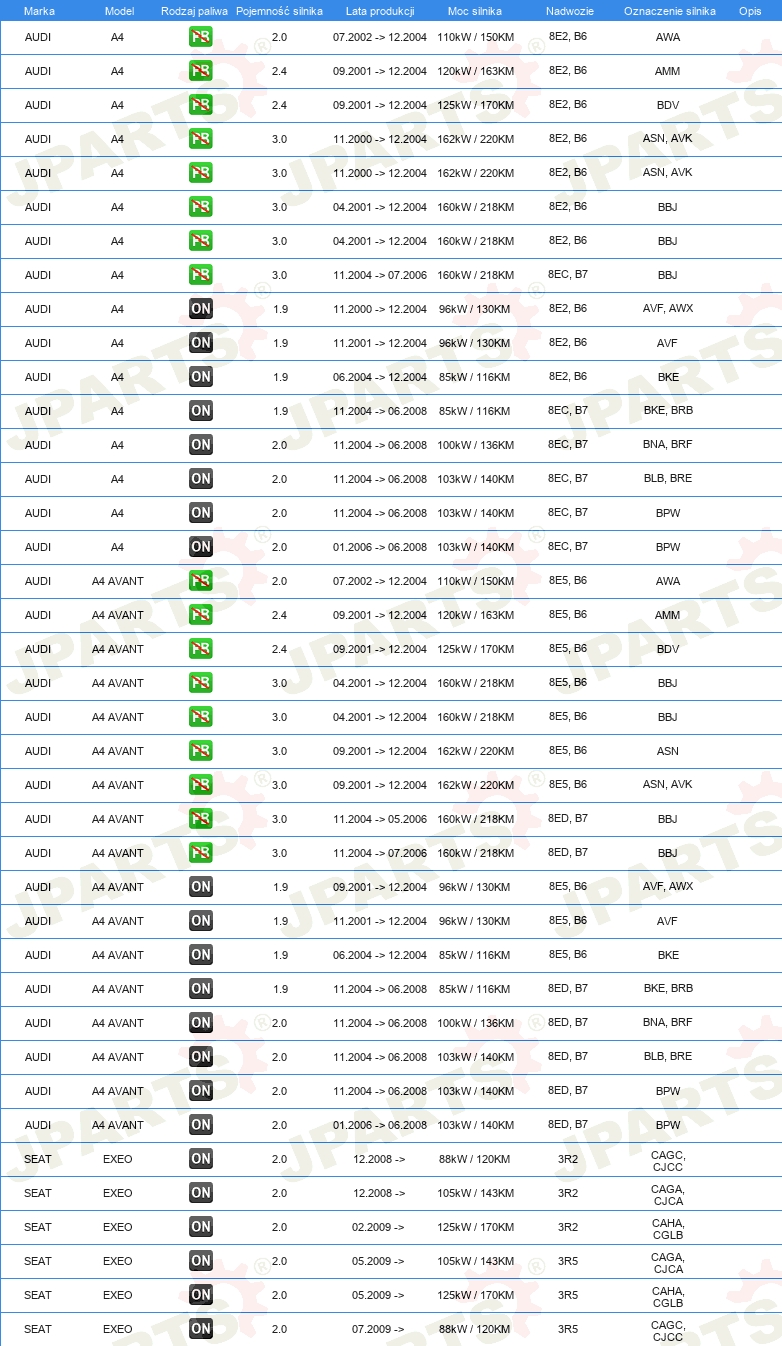The image size is (782, 1346).
Task: Click the petrol icon in the A4 AVANT BDV row
Action: tap(200, 649)
